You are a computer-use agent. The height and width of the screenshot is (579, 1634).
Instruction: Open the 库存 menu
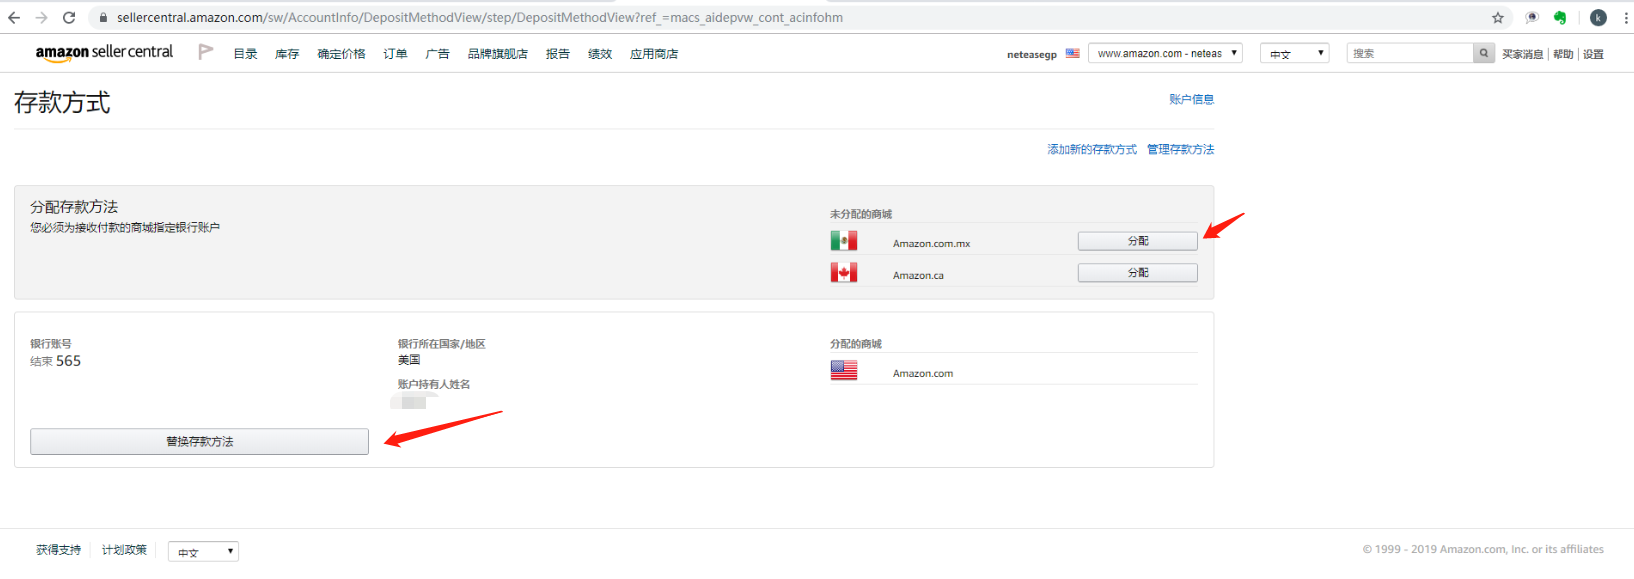pos(287,54)
